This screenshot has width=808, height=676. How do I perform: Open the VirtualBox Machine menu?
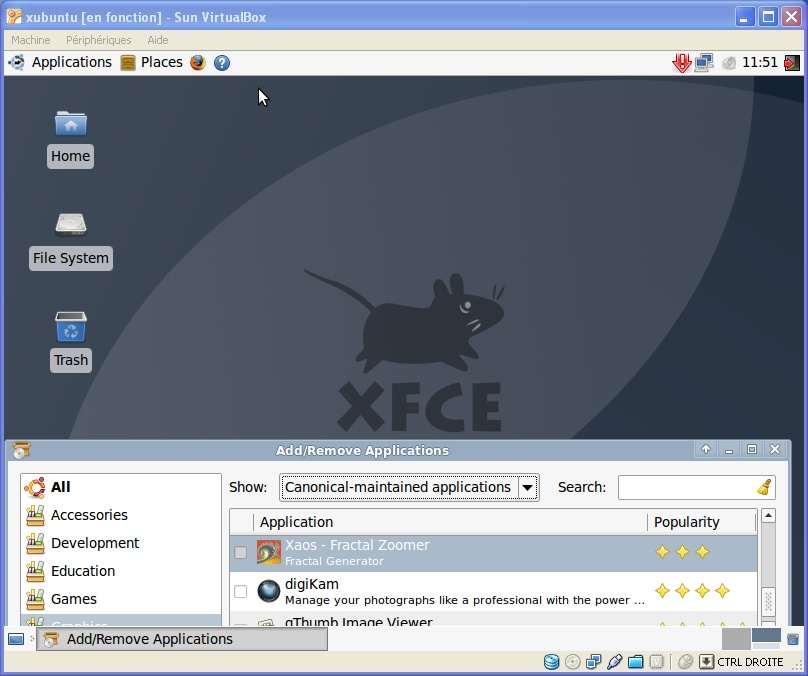(30, 40)
